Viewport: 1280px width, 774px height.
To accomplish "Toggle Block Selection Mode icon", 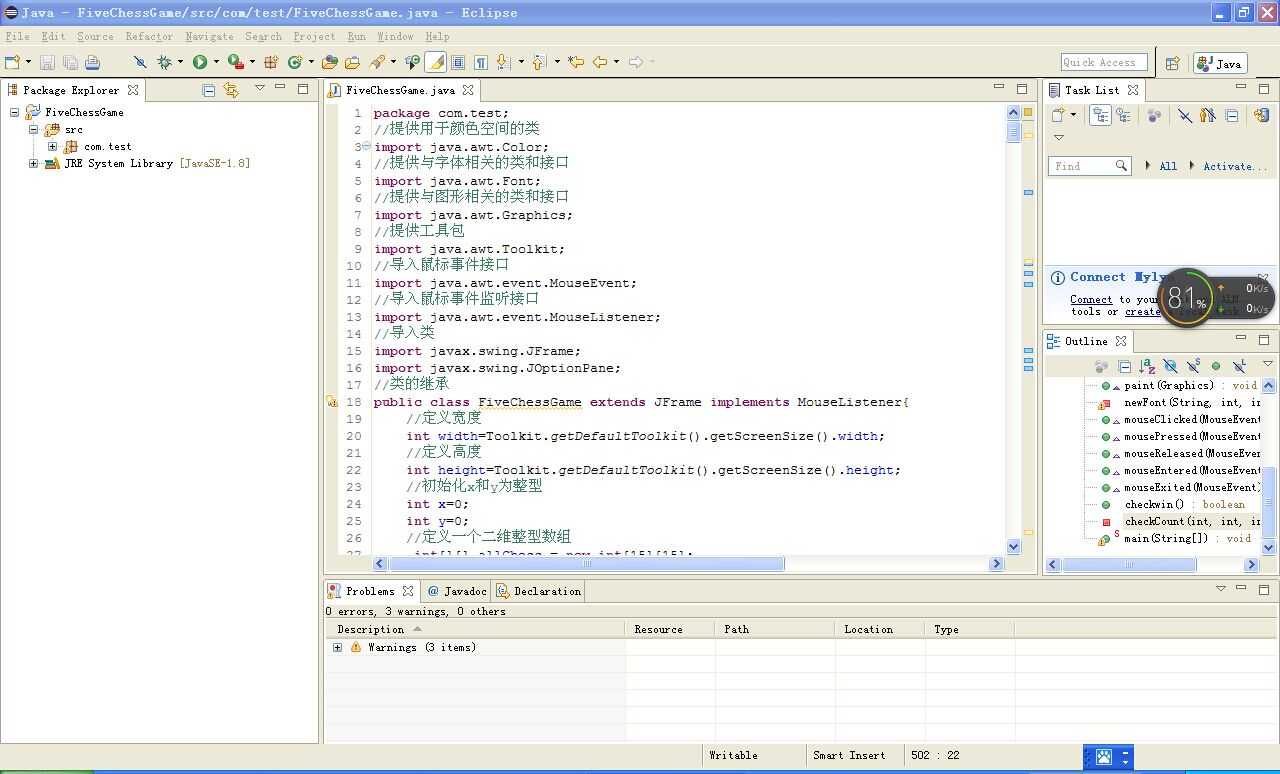I will pyautogui.click(x=458, y=62).
